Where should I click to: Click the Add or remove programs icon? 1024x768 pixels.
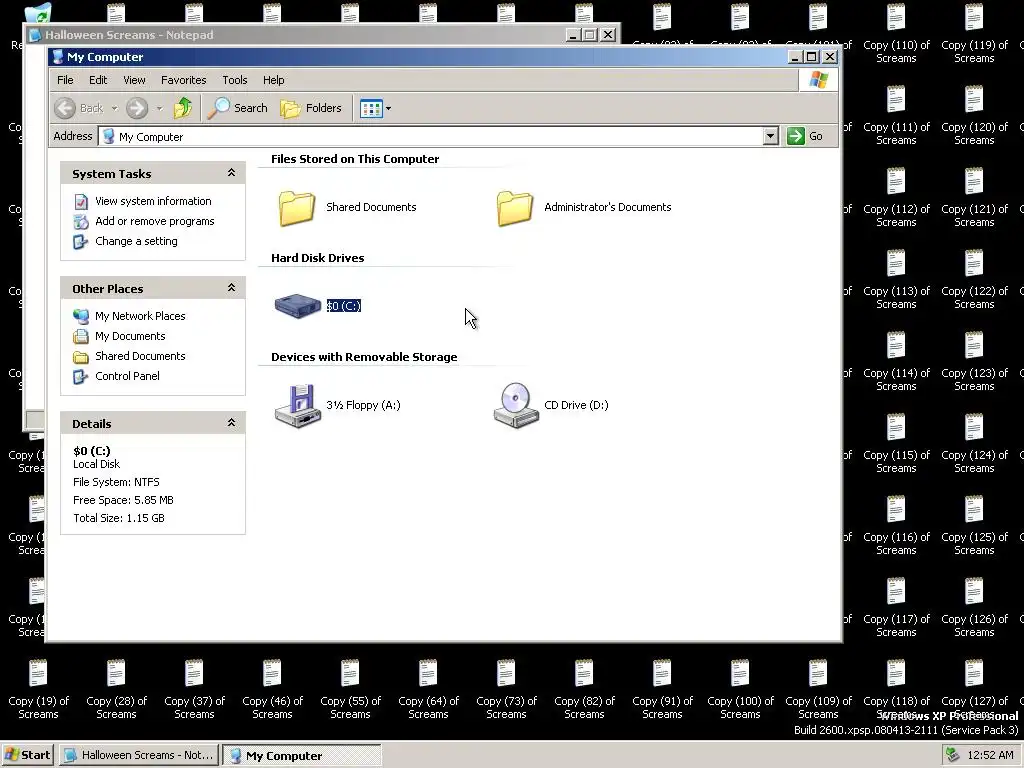click(81, 222)
